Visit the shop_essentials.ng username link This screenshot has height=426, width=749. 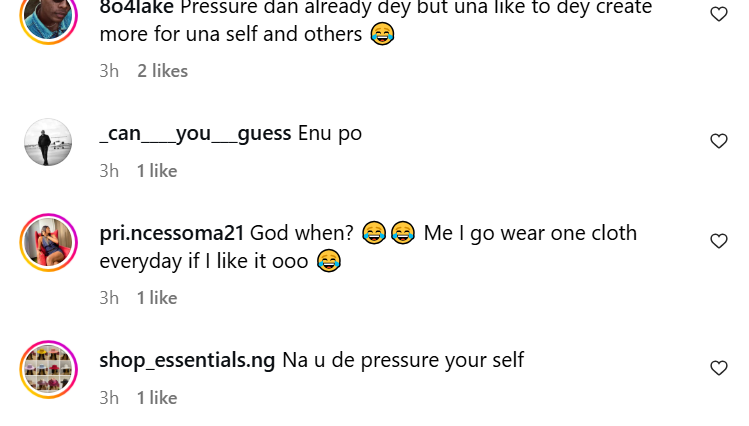(187, 360)
